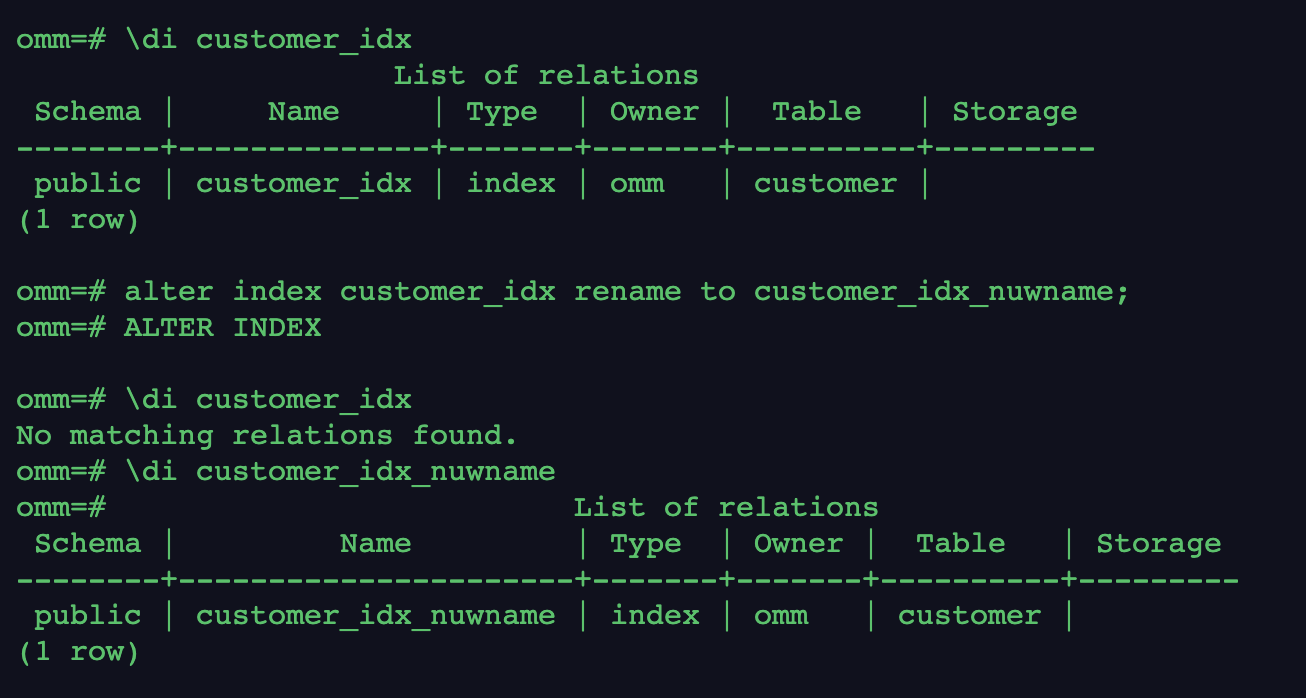The image size is (1306, 698).
Task: Click 'Owner' header in second table
Action: [797, 544]
